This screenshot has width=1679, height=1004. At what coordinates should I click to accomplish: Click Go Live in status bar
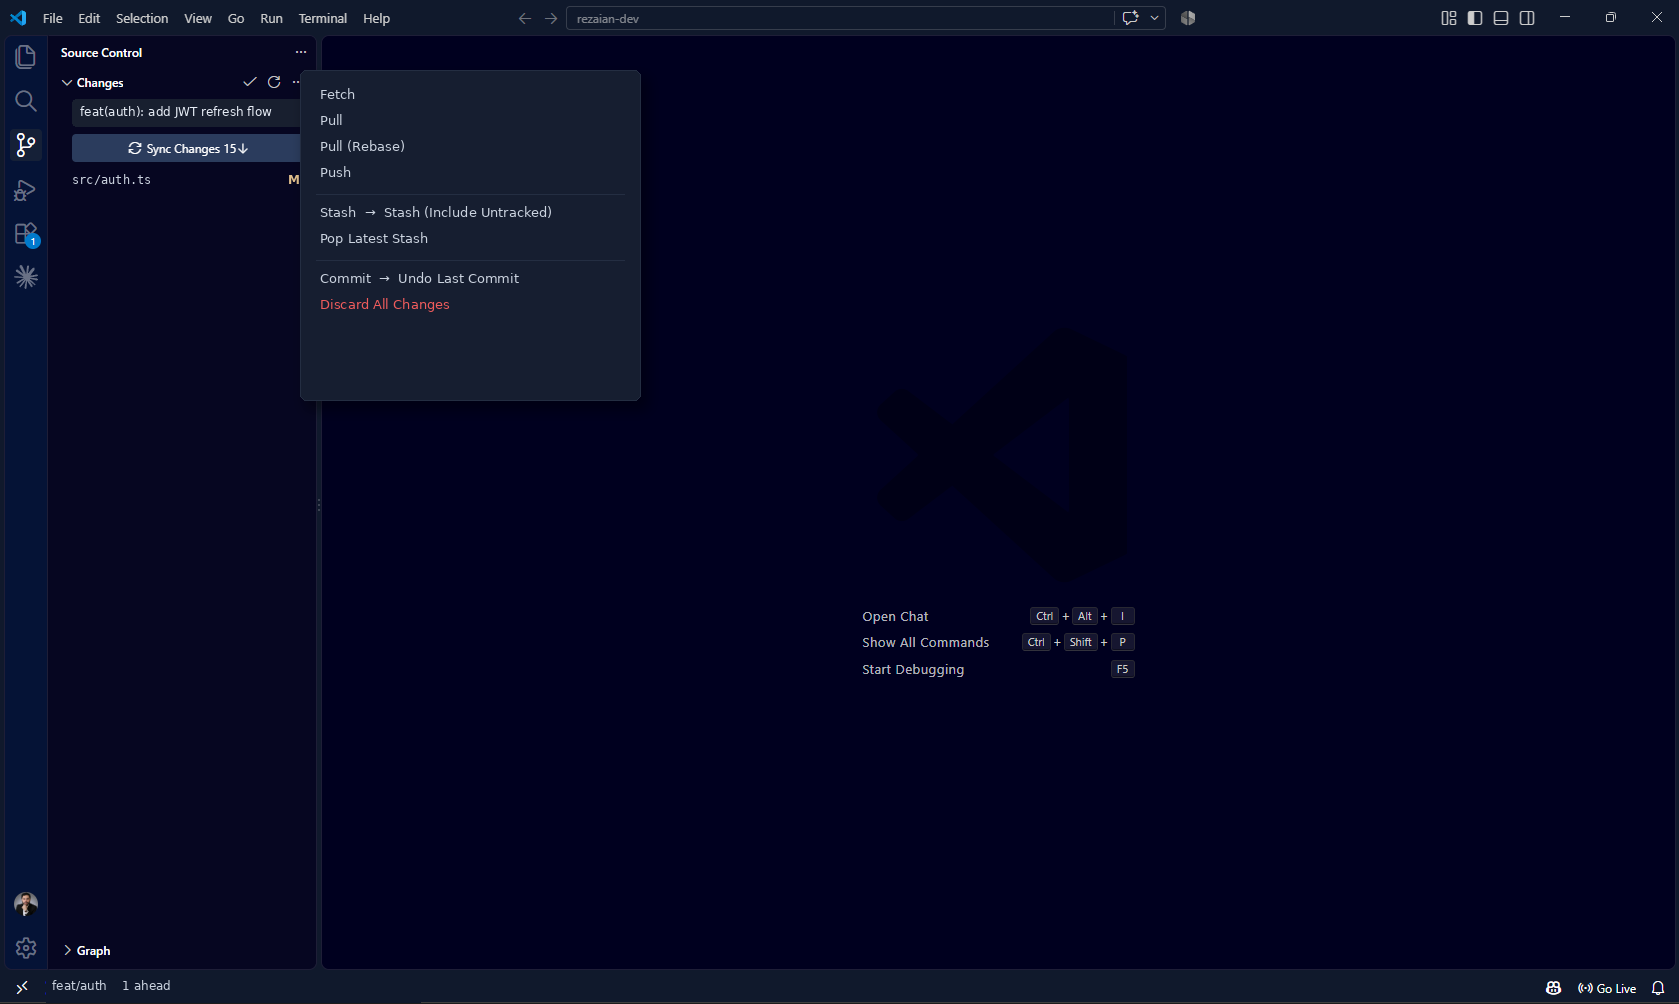click(x=1607, y=988)
